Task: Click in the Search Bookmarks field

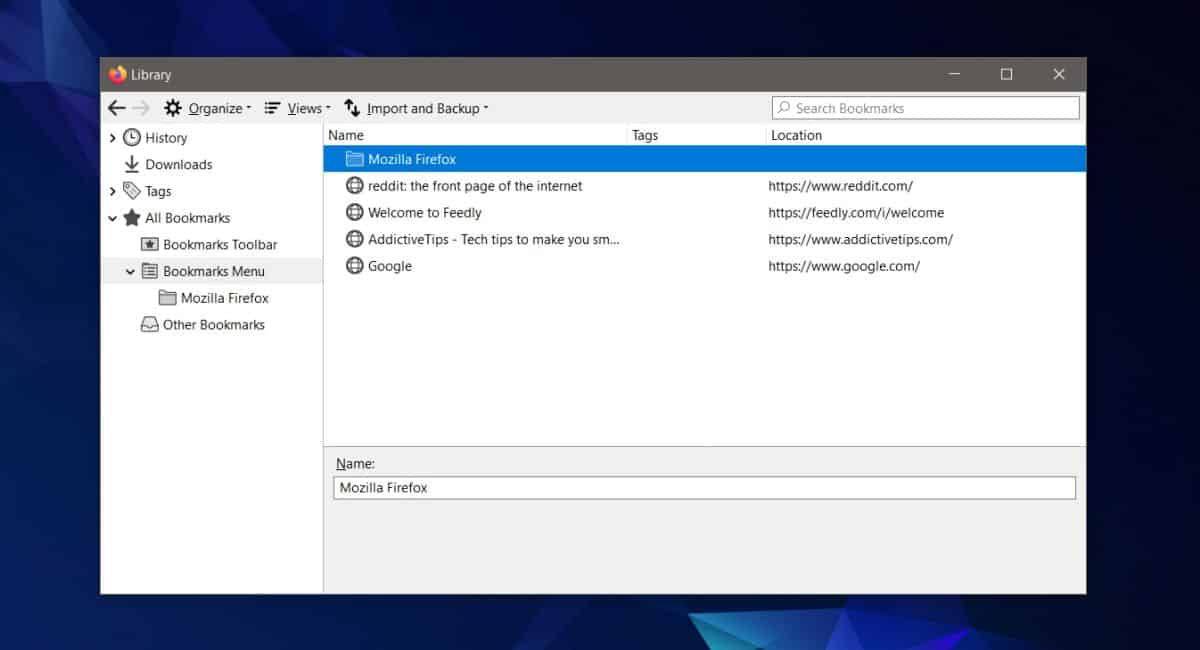Action: click(926, 108)
